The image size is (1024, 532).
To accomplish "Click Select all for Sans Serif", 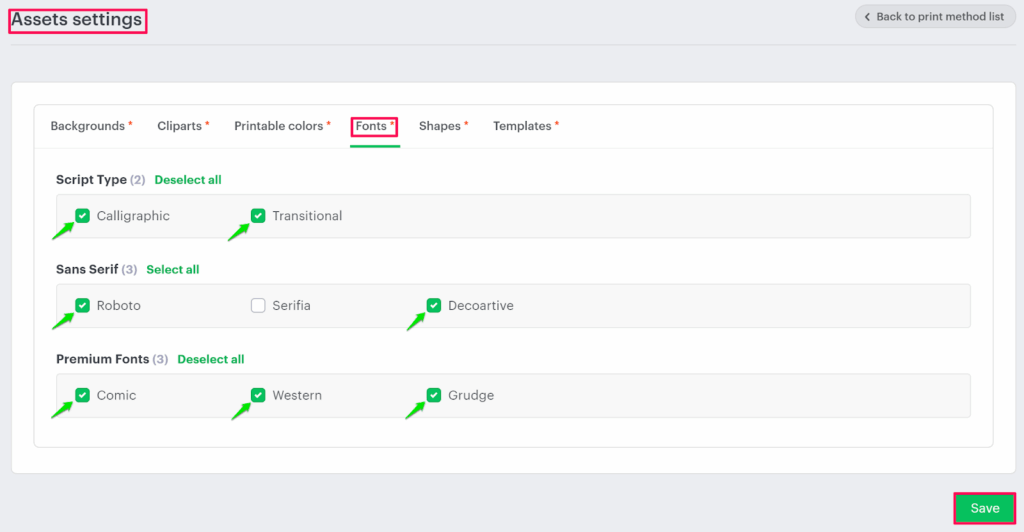I will tap(173, 269).
